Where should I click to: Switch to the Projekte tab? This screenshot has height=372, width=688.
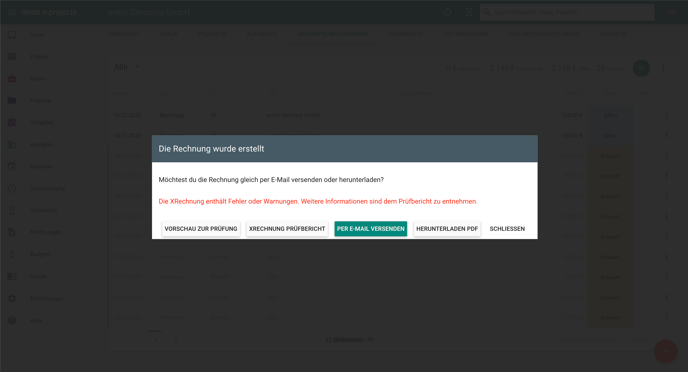point(211,34)
